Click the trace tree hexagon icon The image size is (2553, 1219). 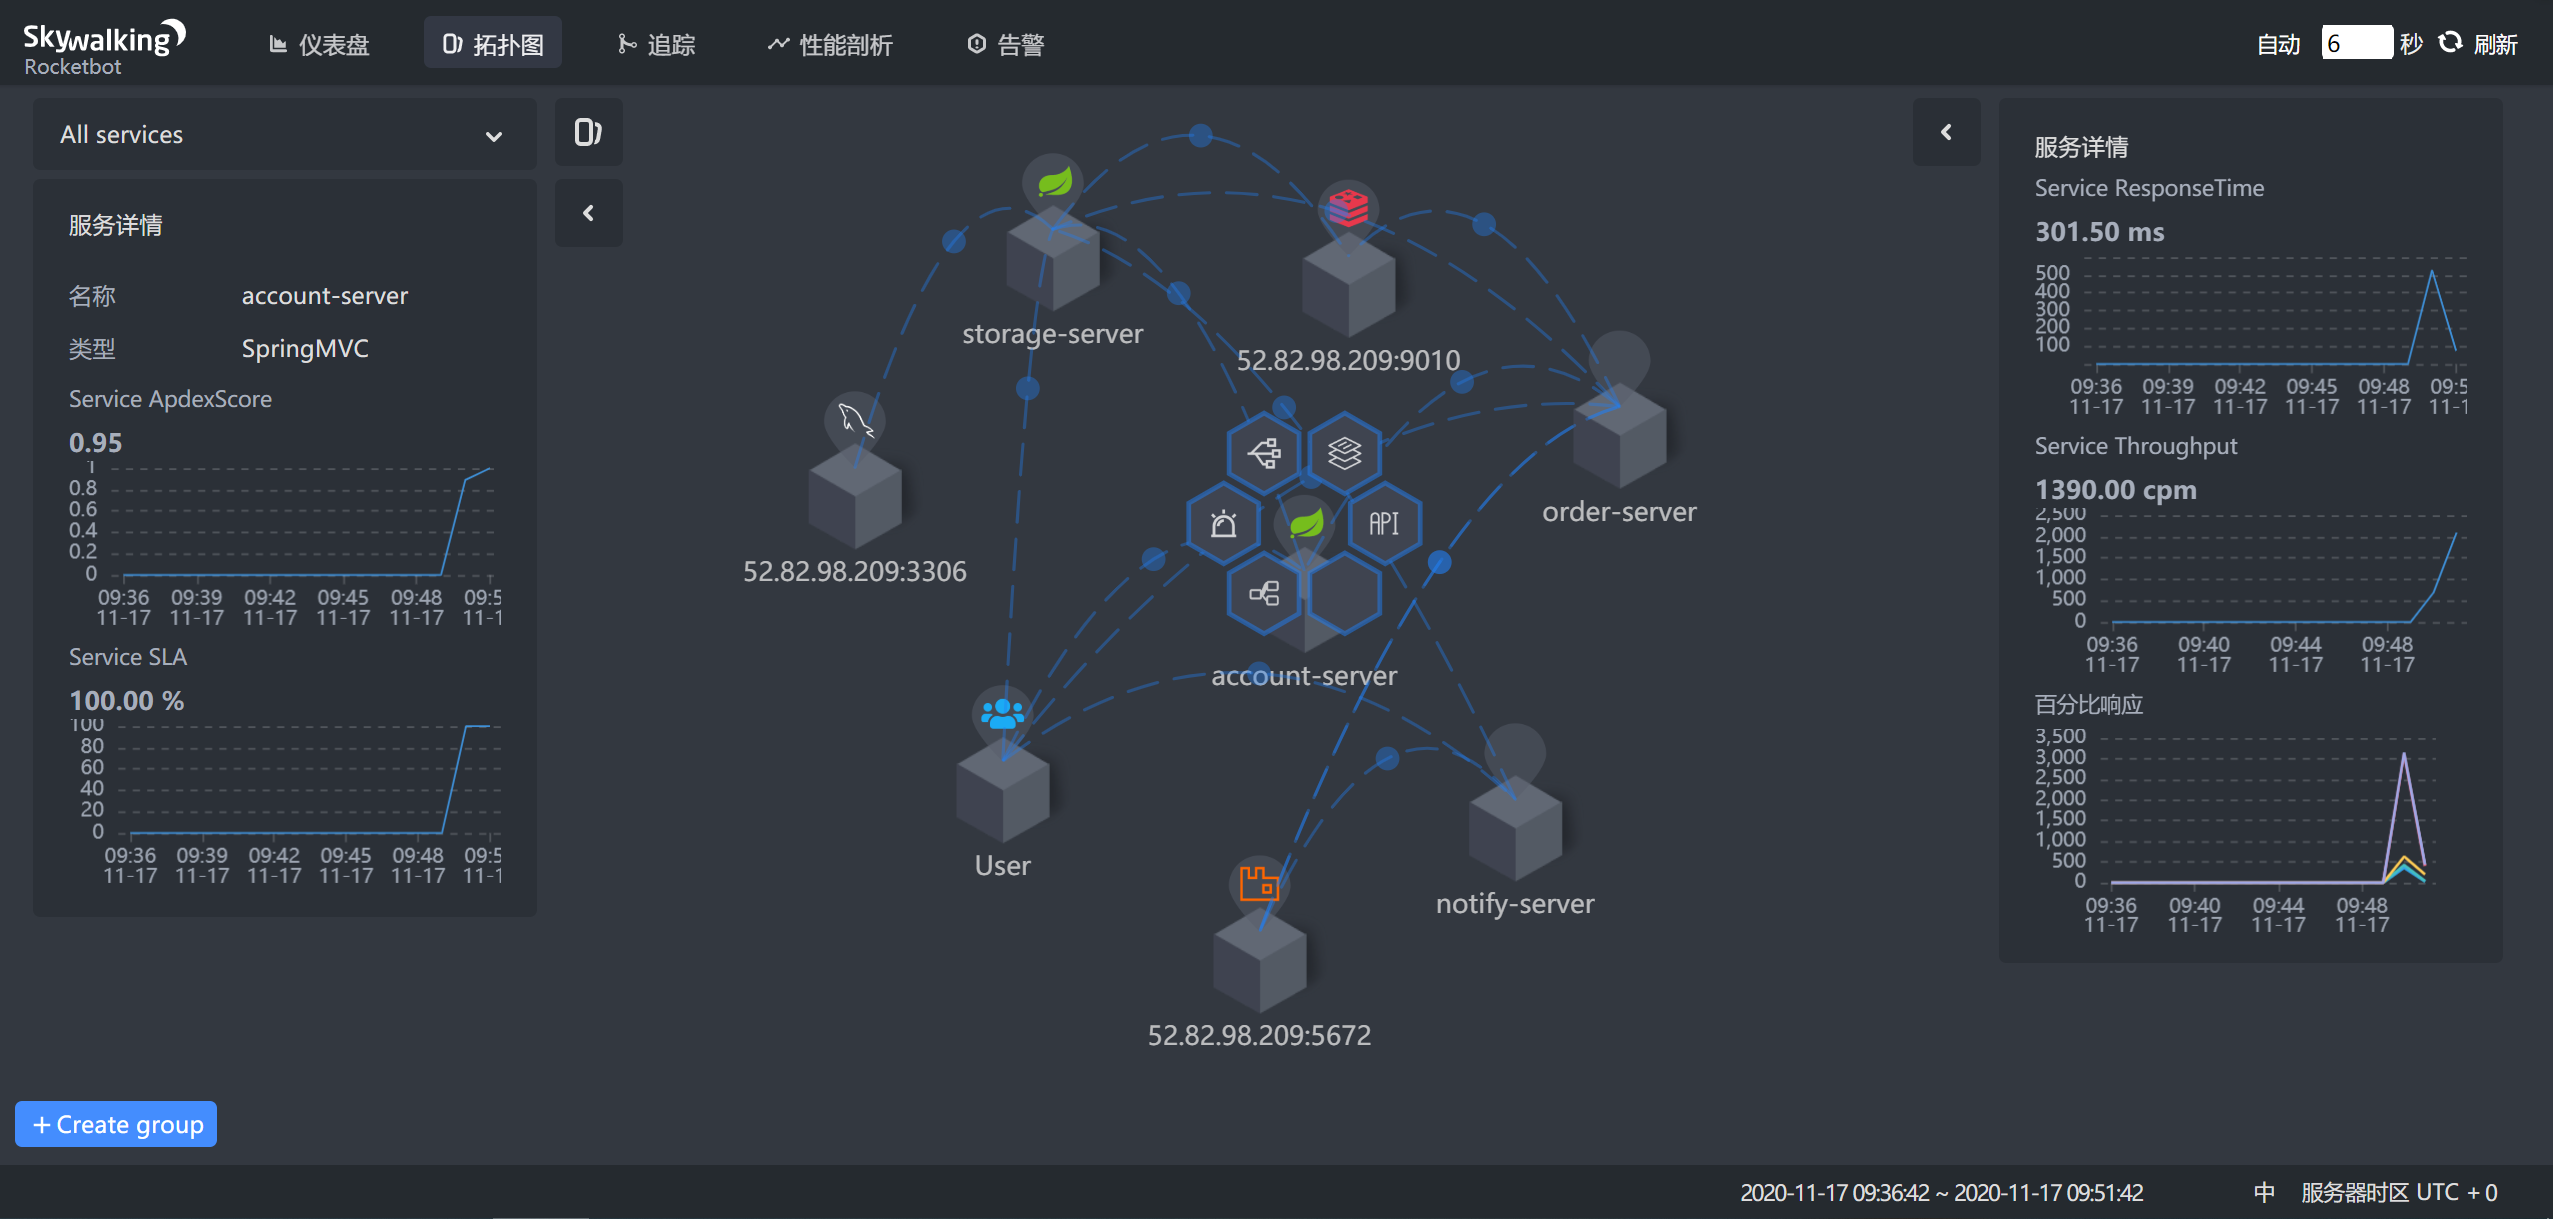point(1264,453)
